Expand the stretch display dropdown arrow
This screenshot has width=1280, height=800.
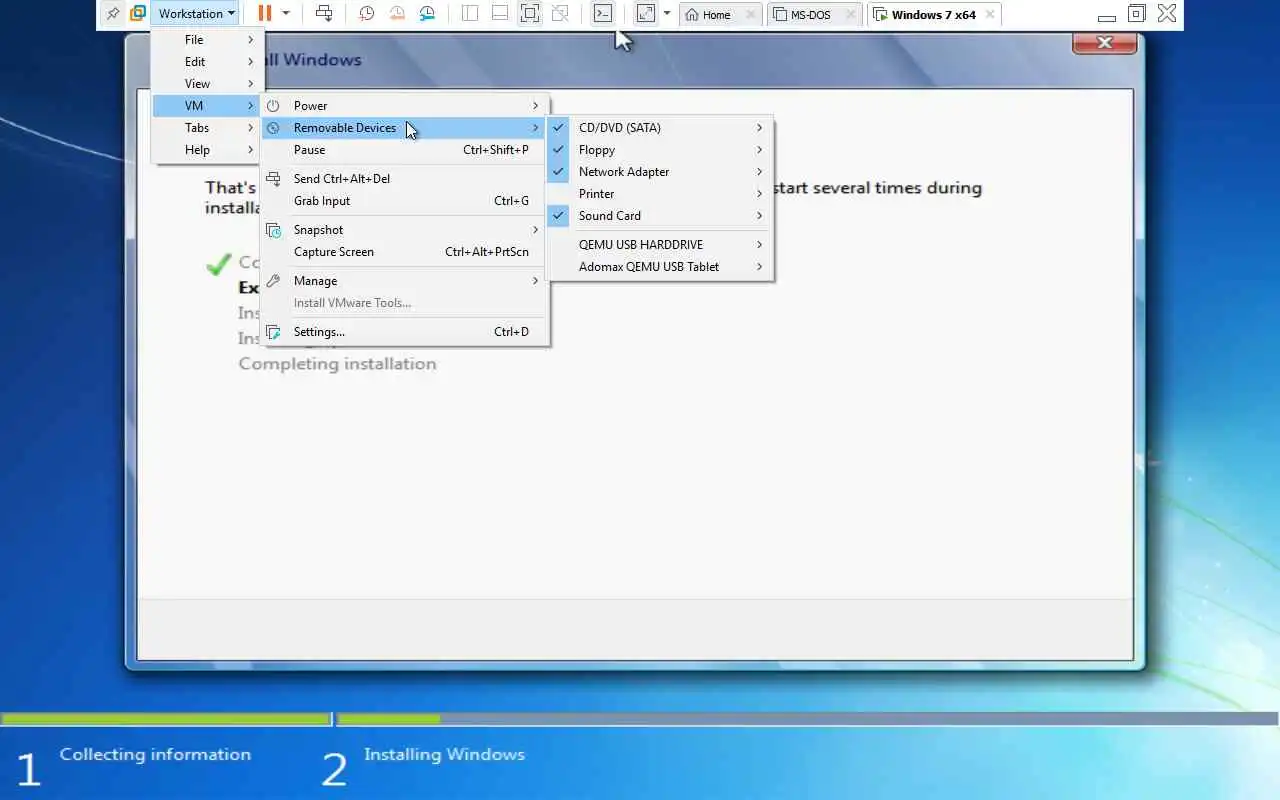click(x=667, y=14)
